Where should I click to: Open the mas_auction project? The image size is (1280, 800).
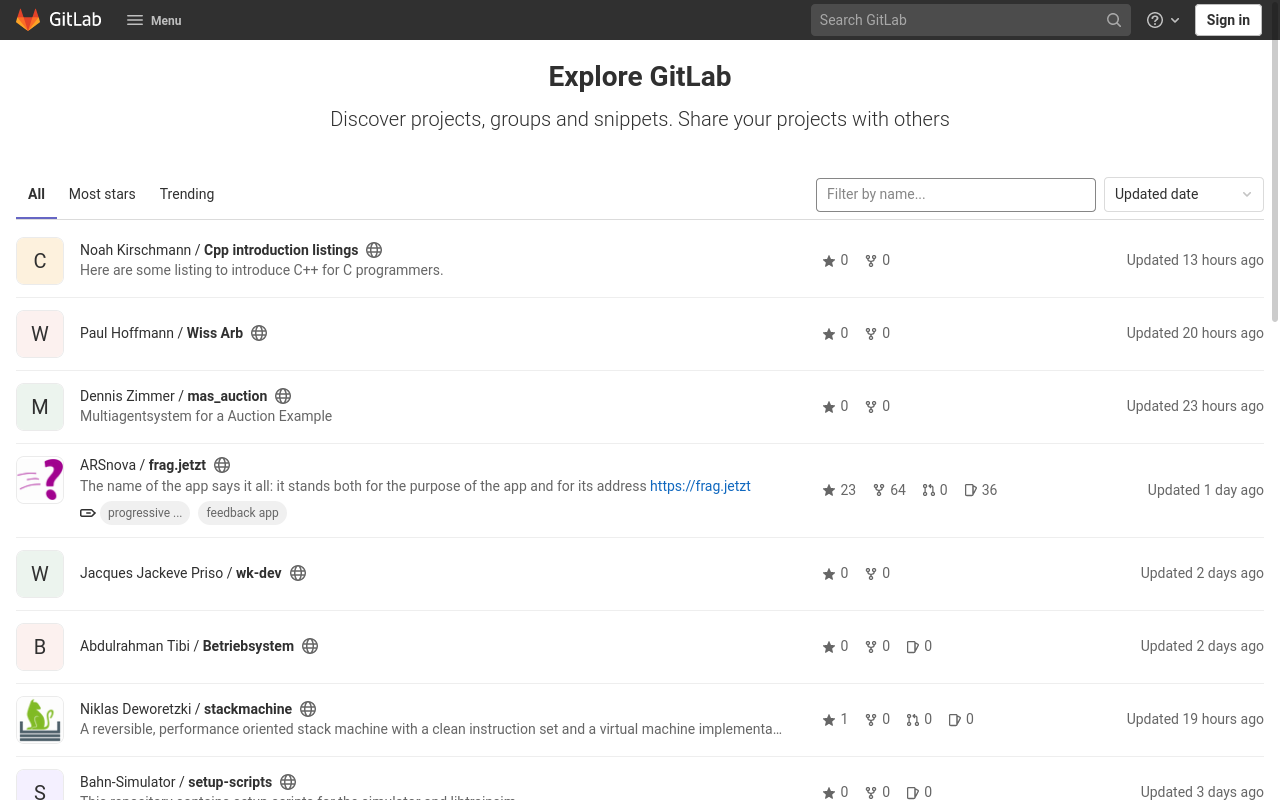click(x=173, y=396)
